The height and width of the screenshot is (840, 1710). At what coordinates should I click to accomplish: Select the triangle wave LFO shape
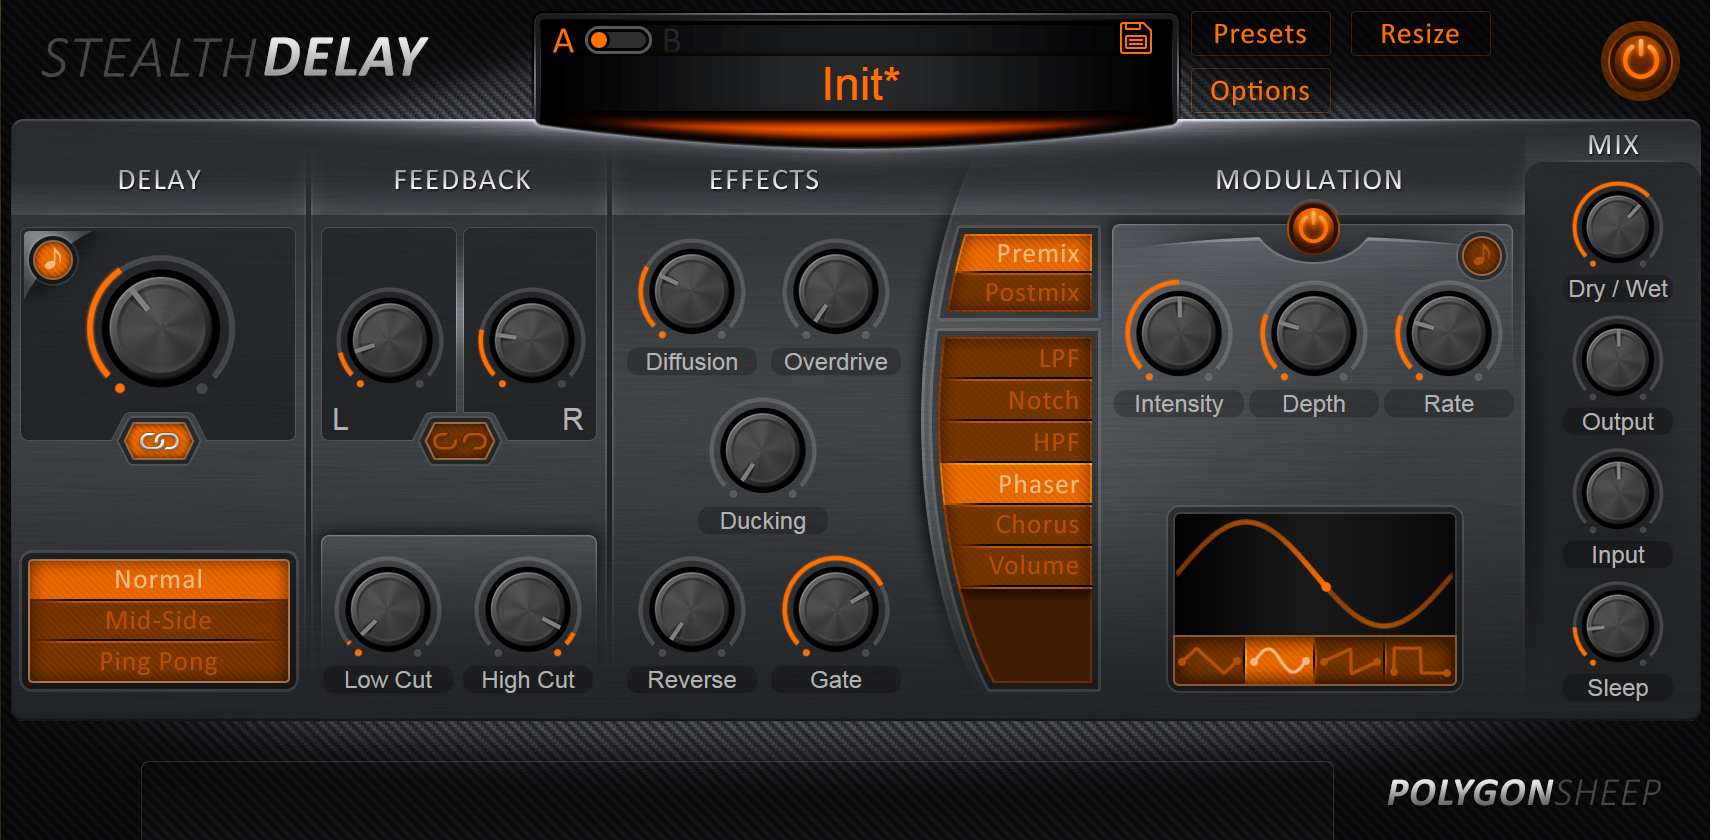pos(1209,661)
